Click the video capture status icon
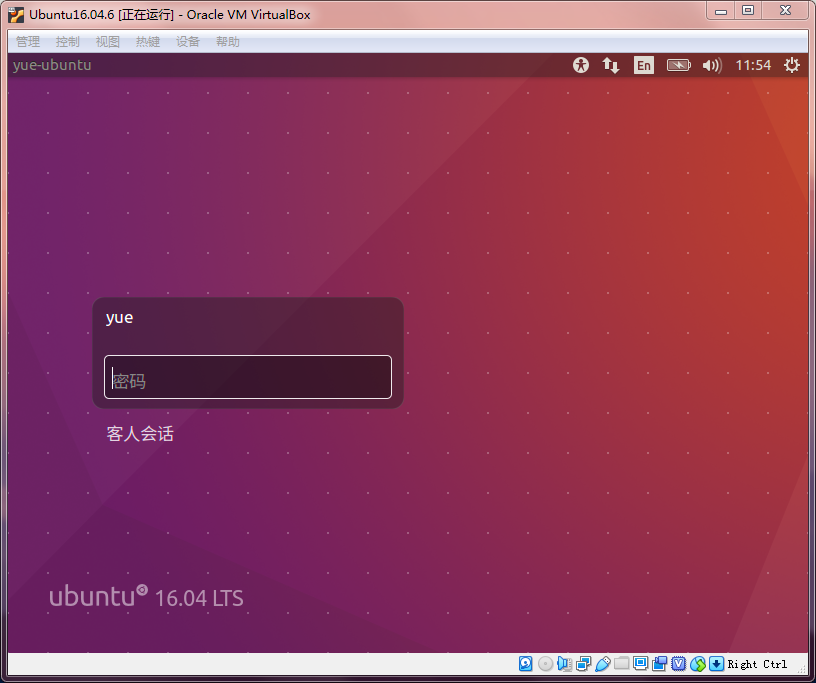Viewport: 816px width, 683px height. click(x=659, y=664)
